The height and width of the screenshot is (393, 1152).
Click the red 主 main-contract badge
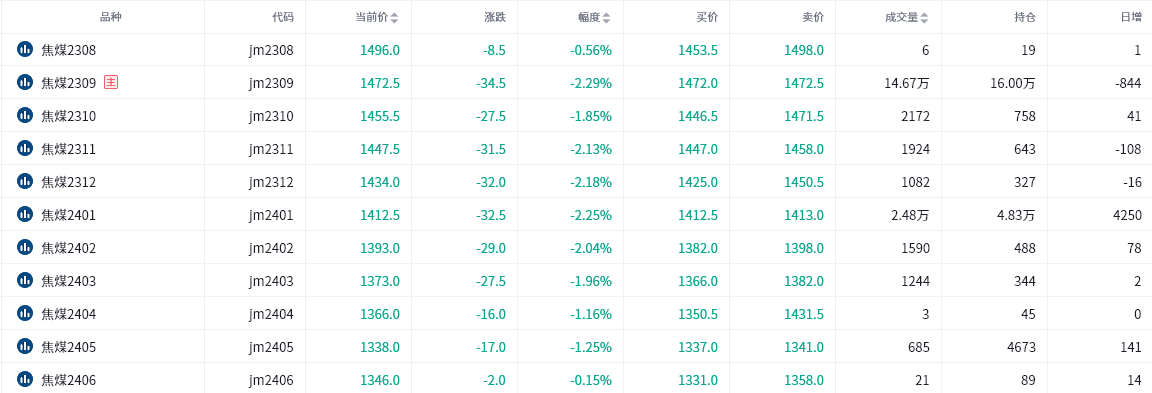[x=110, y=83]
